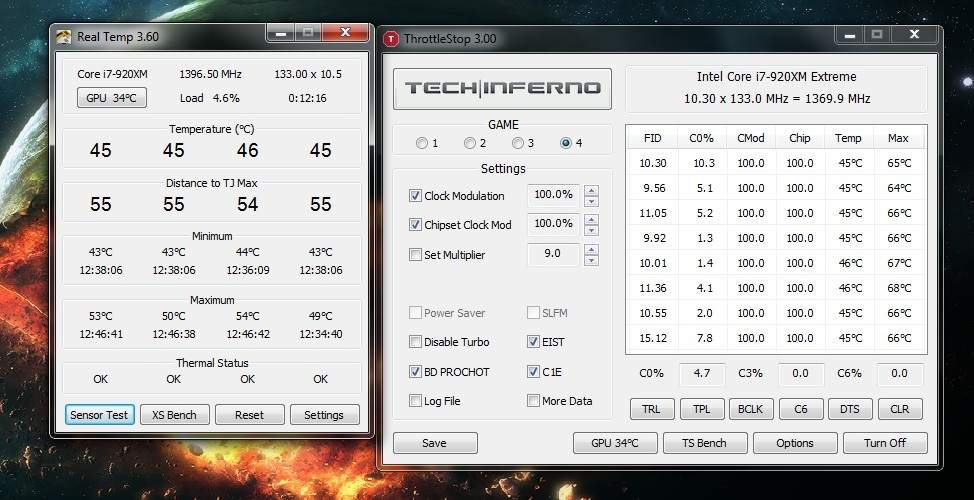The width and height of the screenshot is (974, 500).
Task: Enable the Log File checkbox
Action: pyautogui.click(x=415, y=401)
